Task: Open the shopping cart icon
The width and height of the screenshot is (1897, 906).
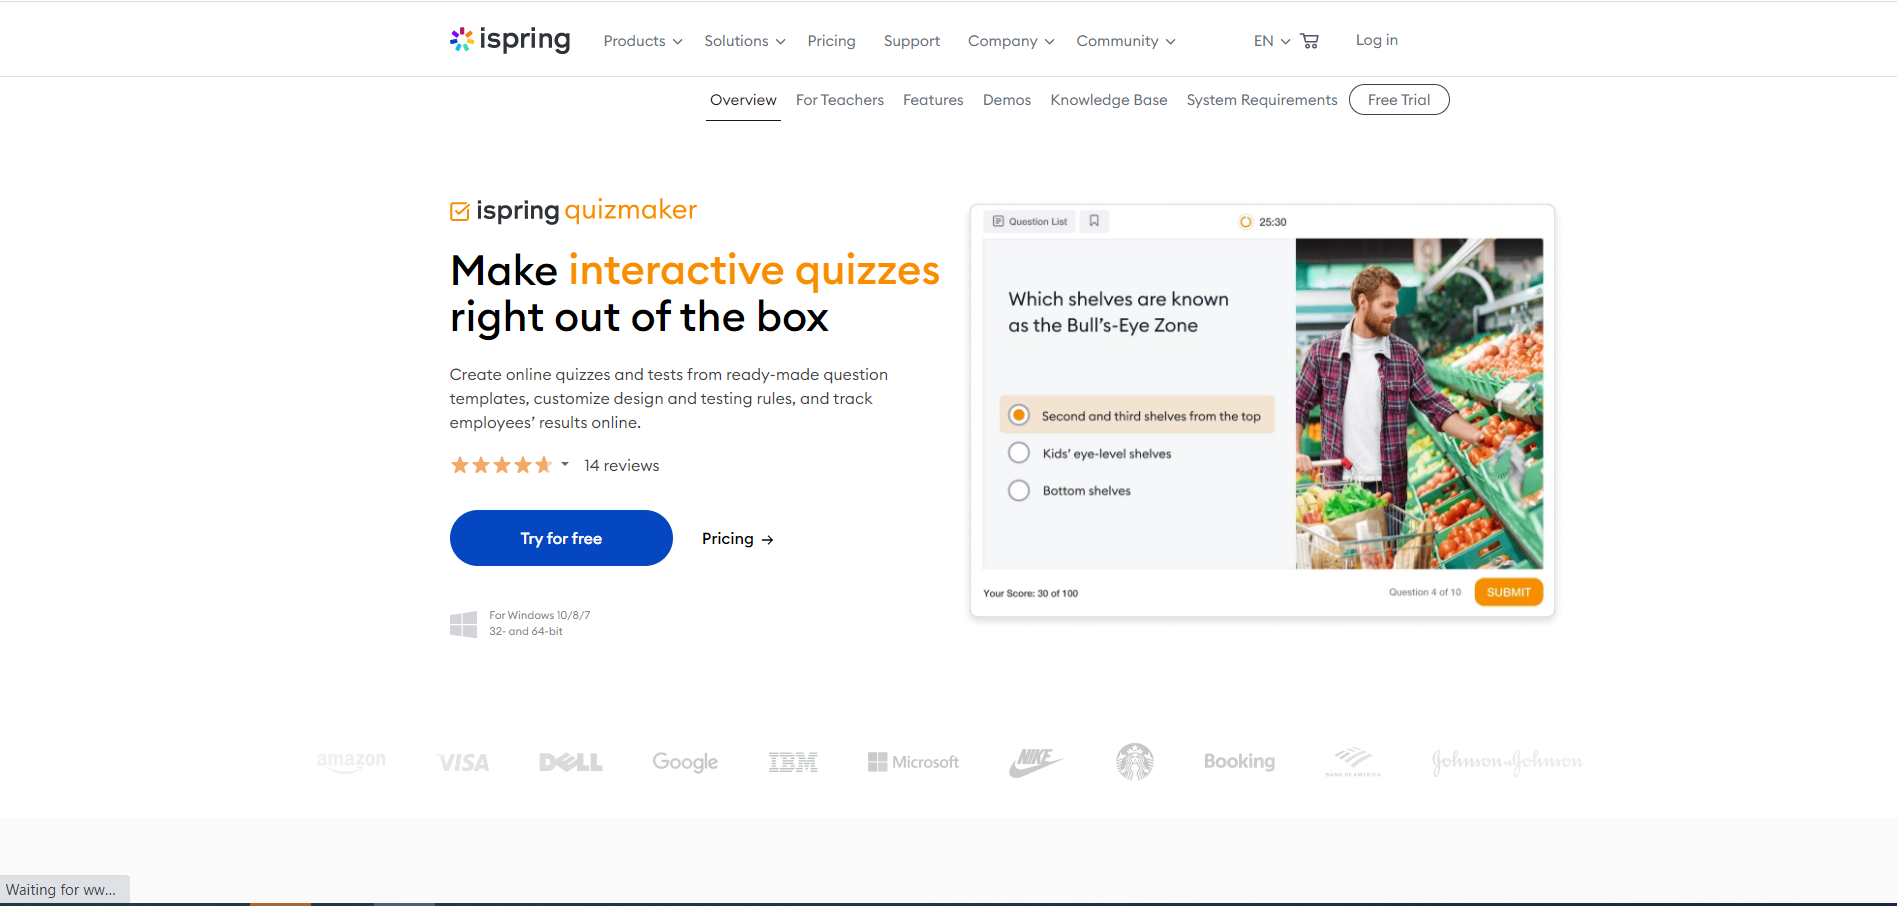Action: coord(1310,41)
